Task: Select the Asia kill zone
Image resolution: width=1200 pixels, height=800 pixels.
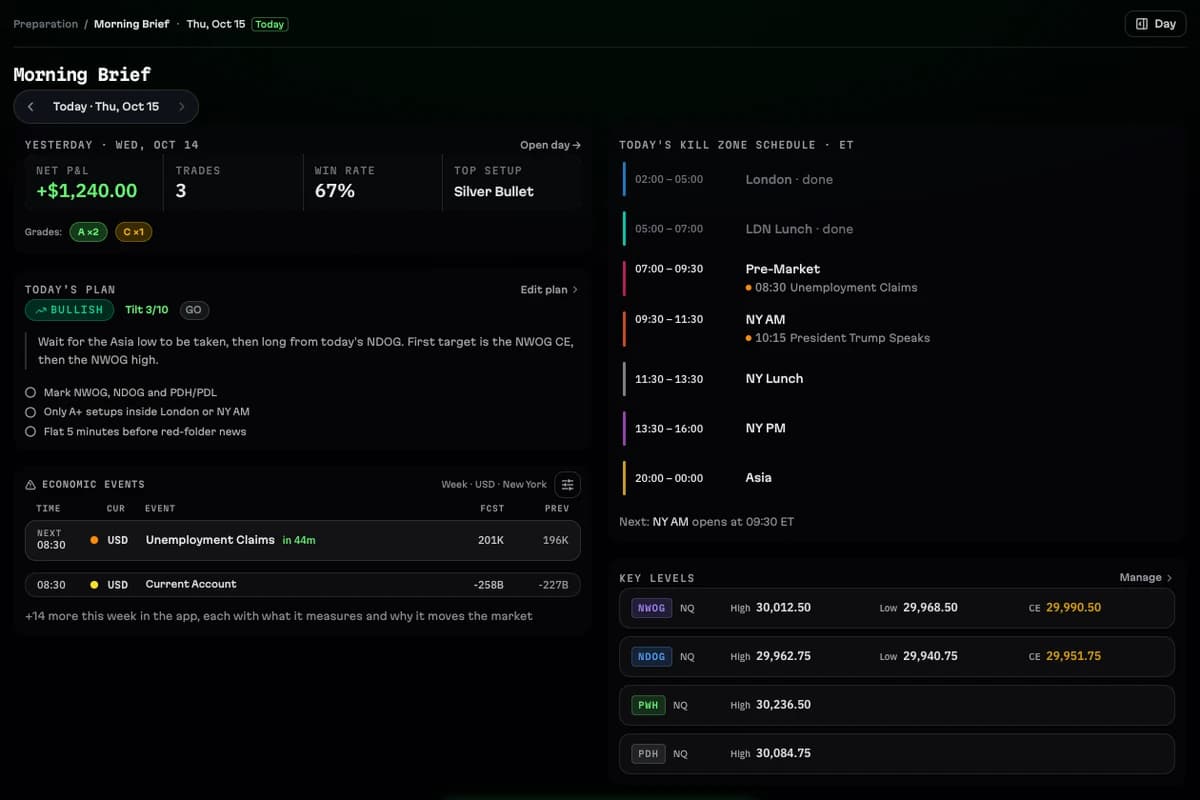Action: (x=898, y=478)
